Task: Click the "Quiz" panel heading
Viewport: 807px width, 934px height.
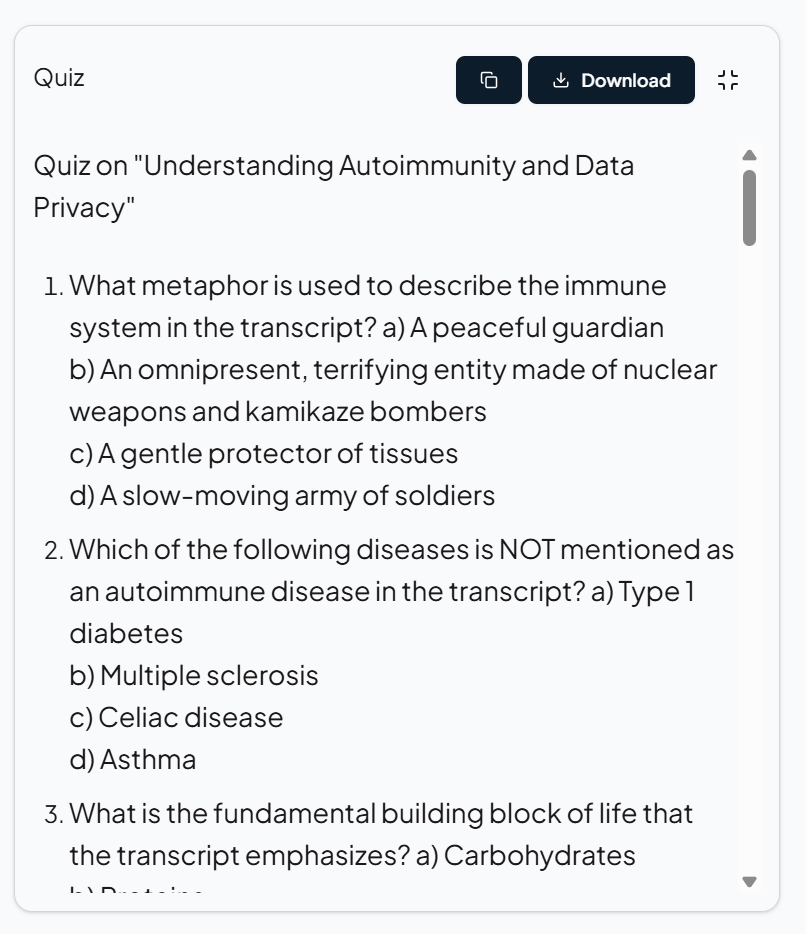Action: [x=59, y=78]
